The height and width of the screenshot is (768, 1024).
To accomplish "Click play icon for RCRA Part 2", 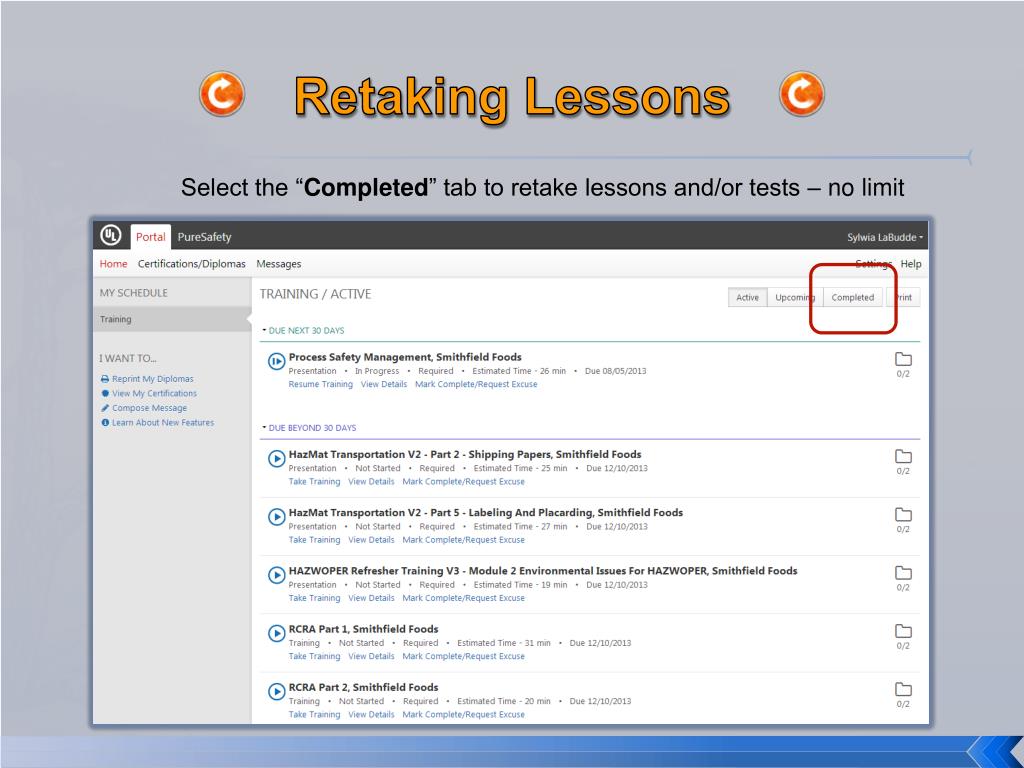I will 276,691.
